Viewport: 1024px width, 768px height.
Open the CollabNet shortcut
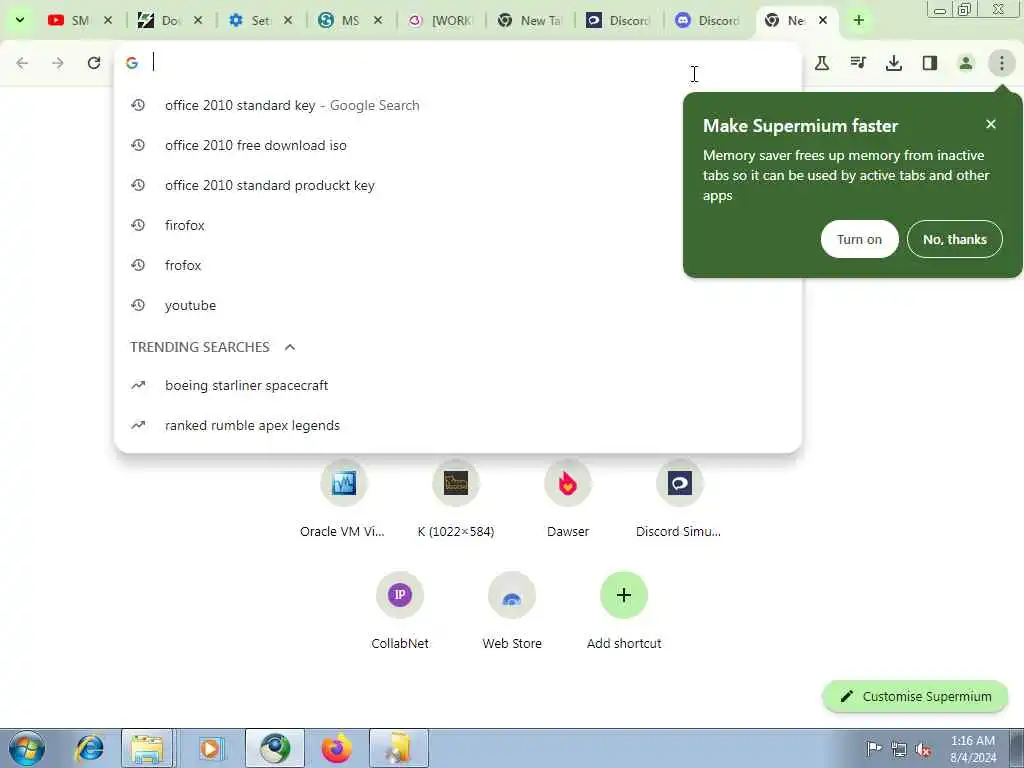coord(400,612)
